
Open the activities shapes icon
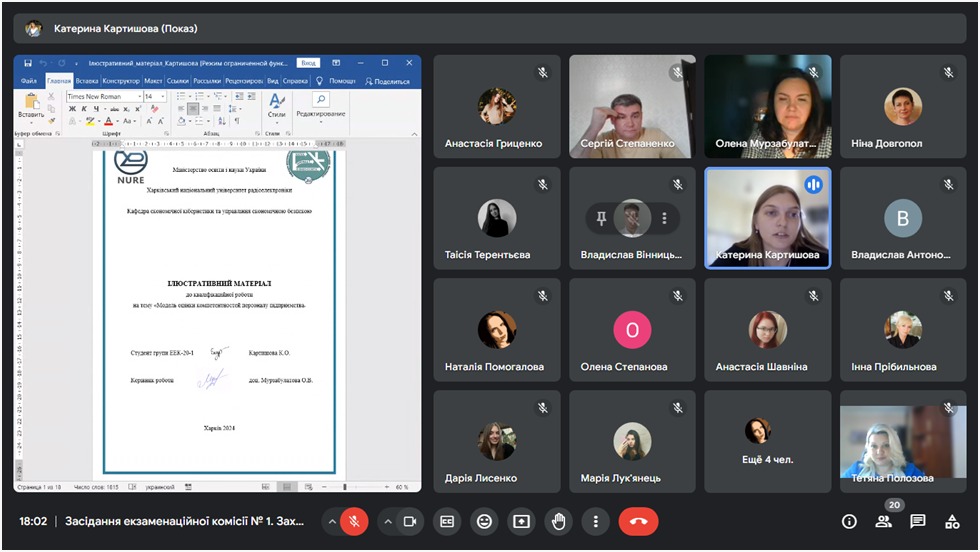tap(952, 521)
